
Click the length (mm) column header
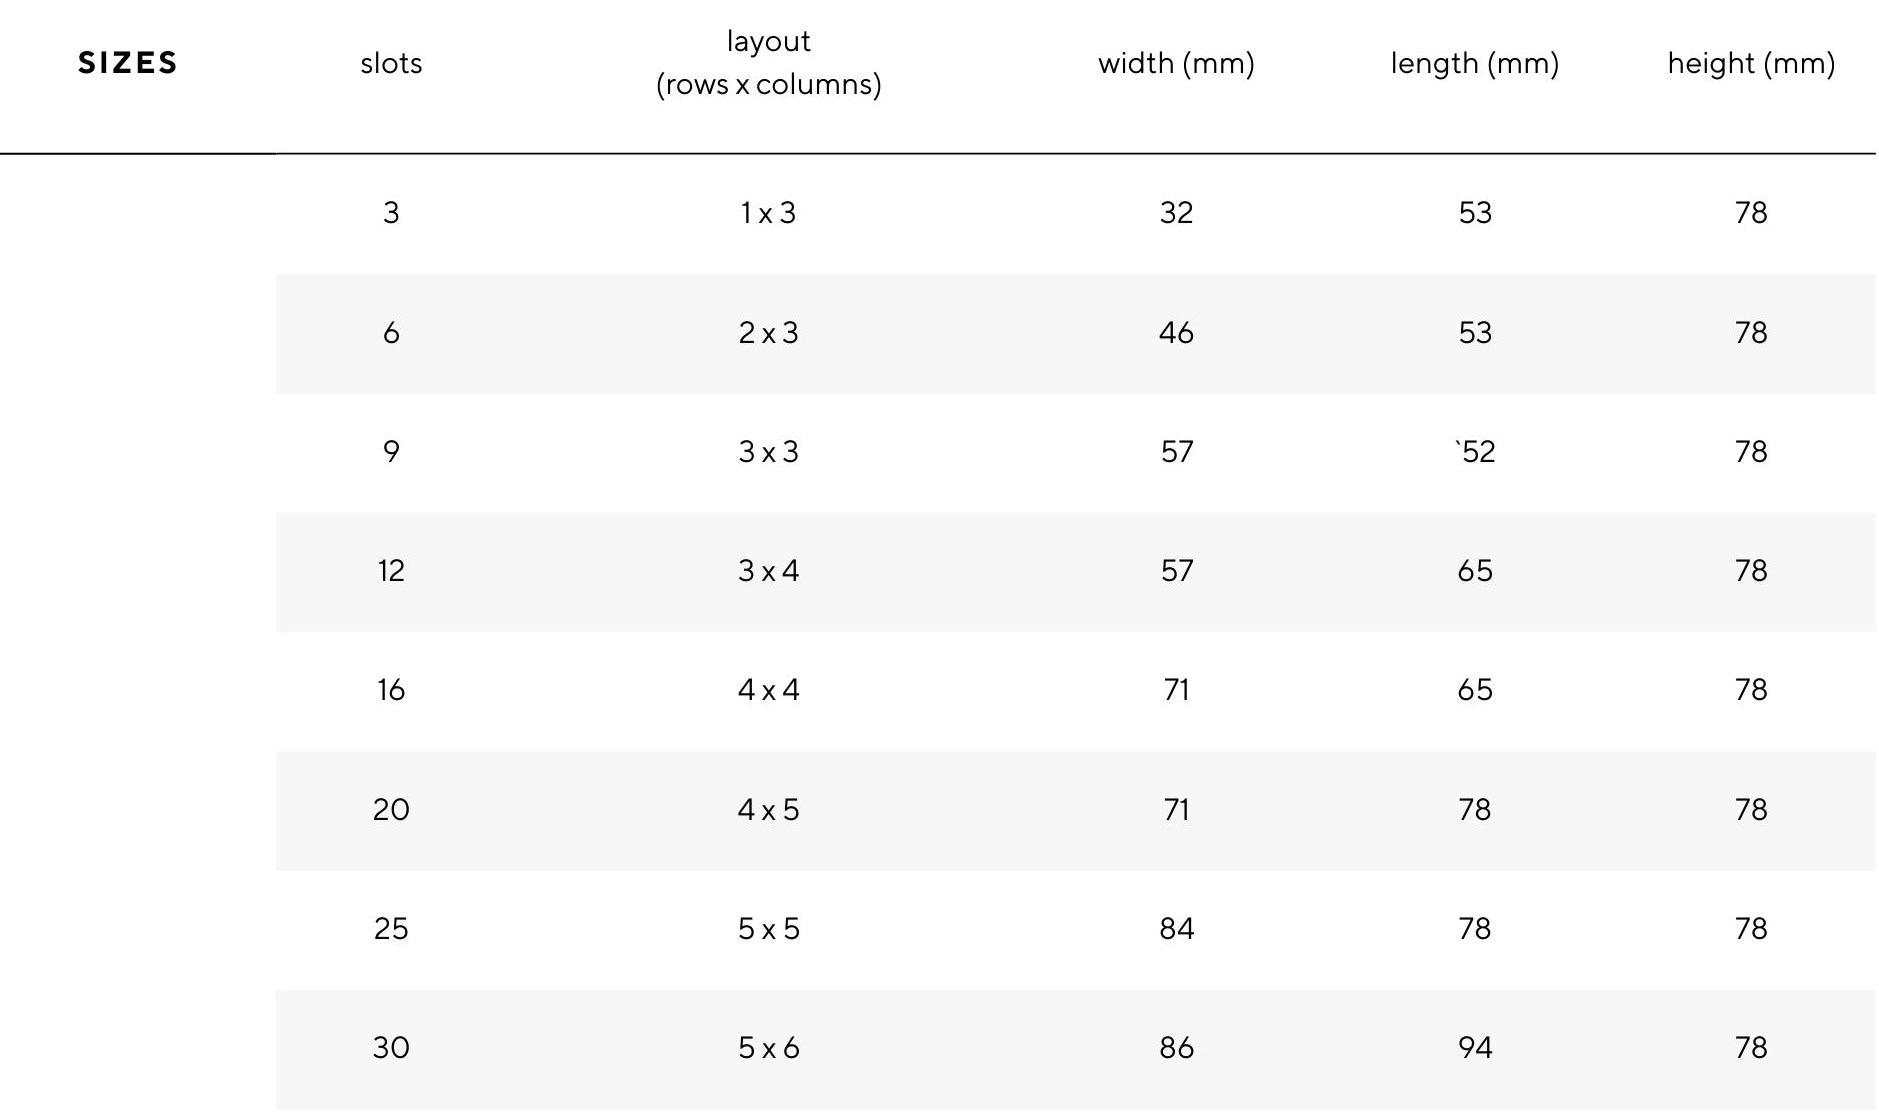pos(1474,63)
